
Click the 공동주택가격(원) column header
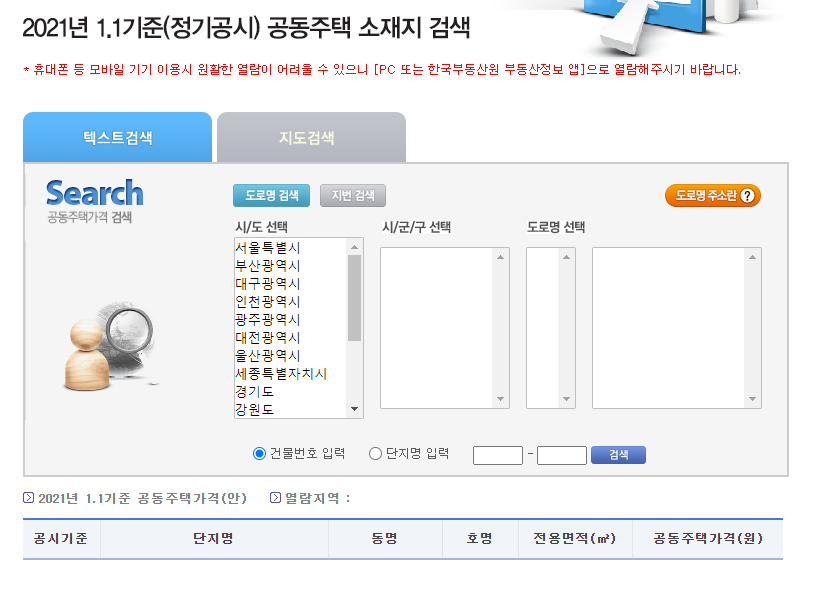tap(708, 539)
